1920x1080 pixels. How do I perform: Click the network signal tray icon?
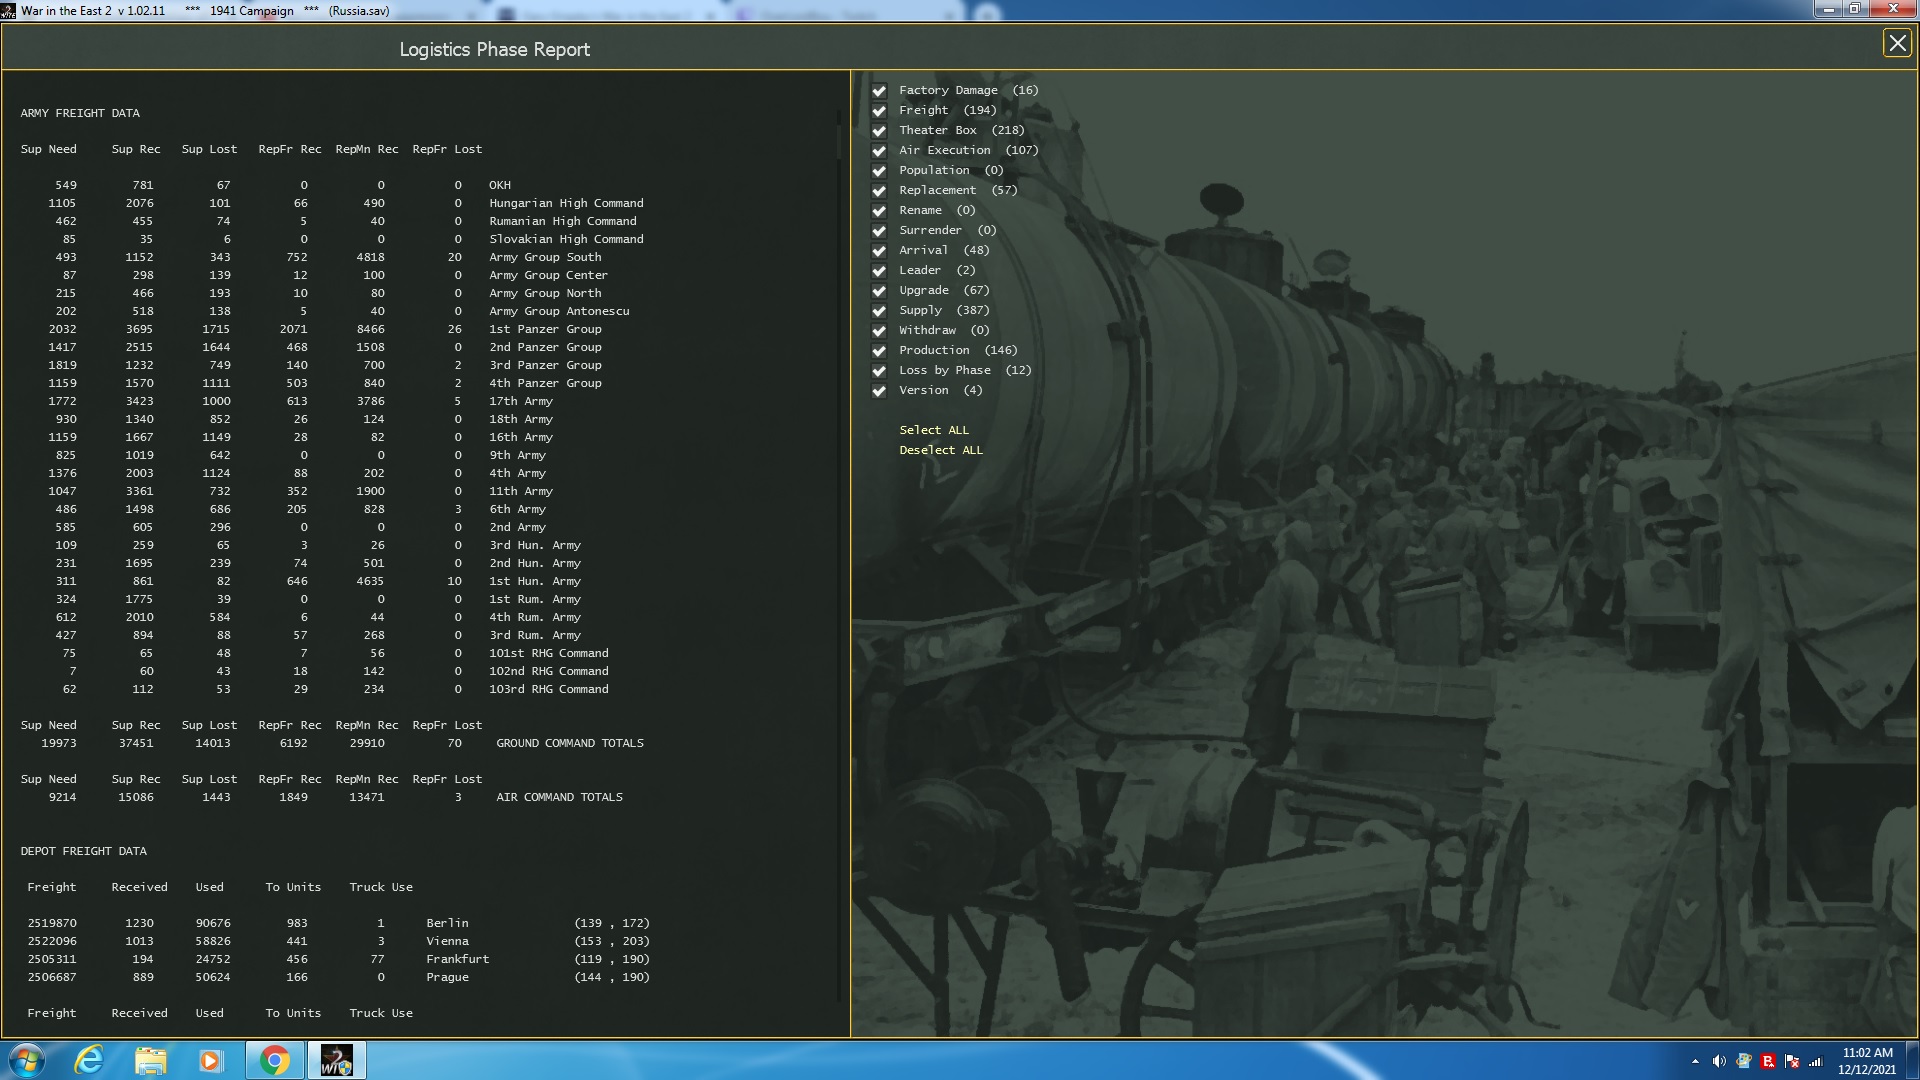(x=1816, y=1061)
